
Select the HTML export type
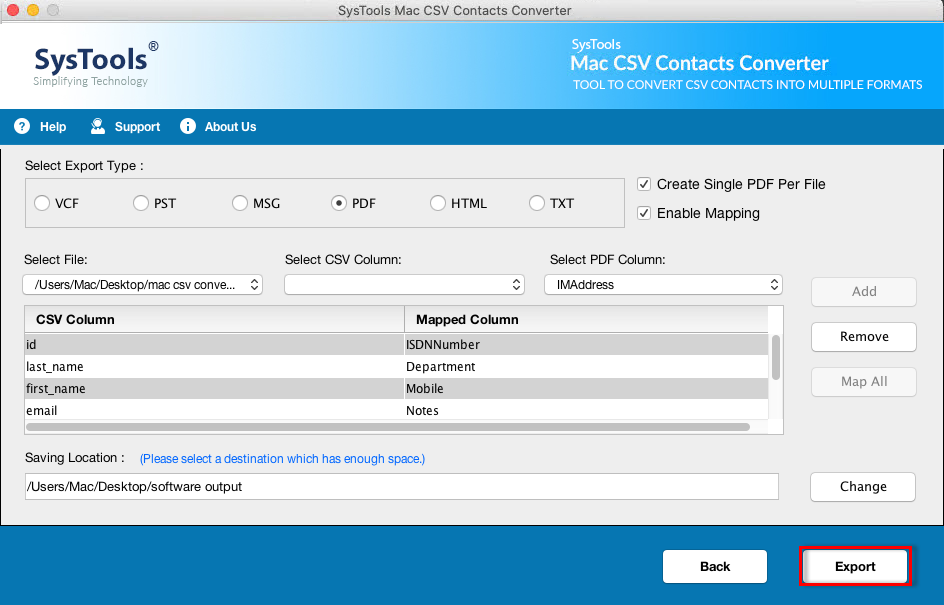click(438, 203)
